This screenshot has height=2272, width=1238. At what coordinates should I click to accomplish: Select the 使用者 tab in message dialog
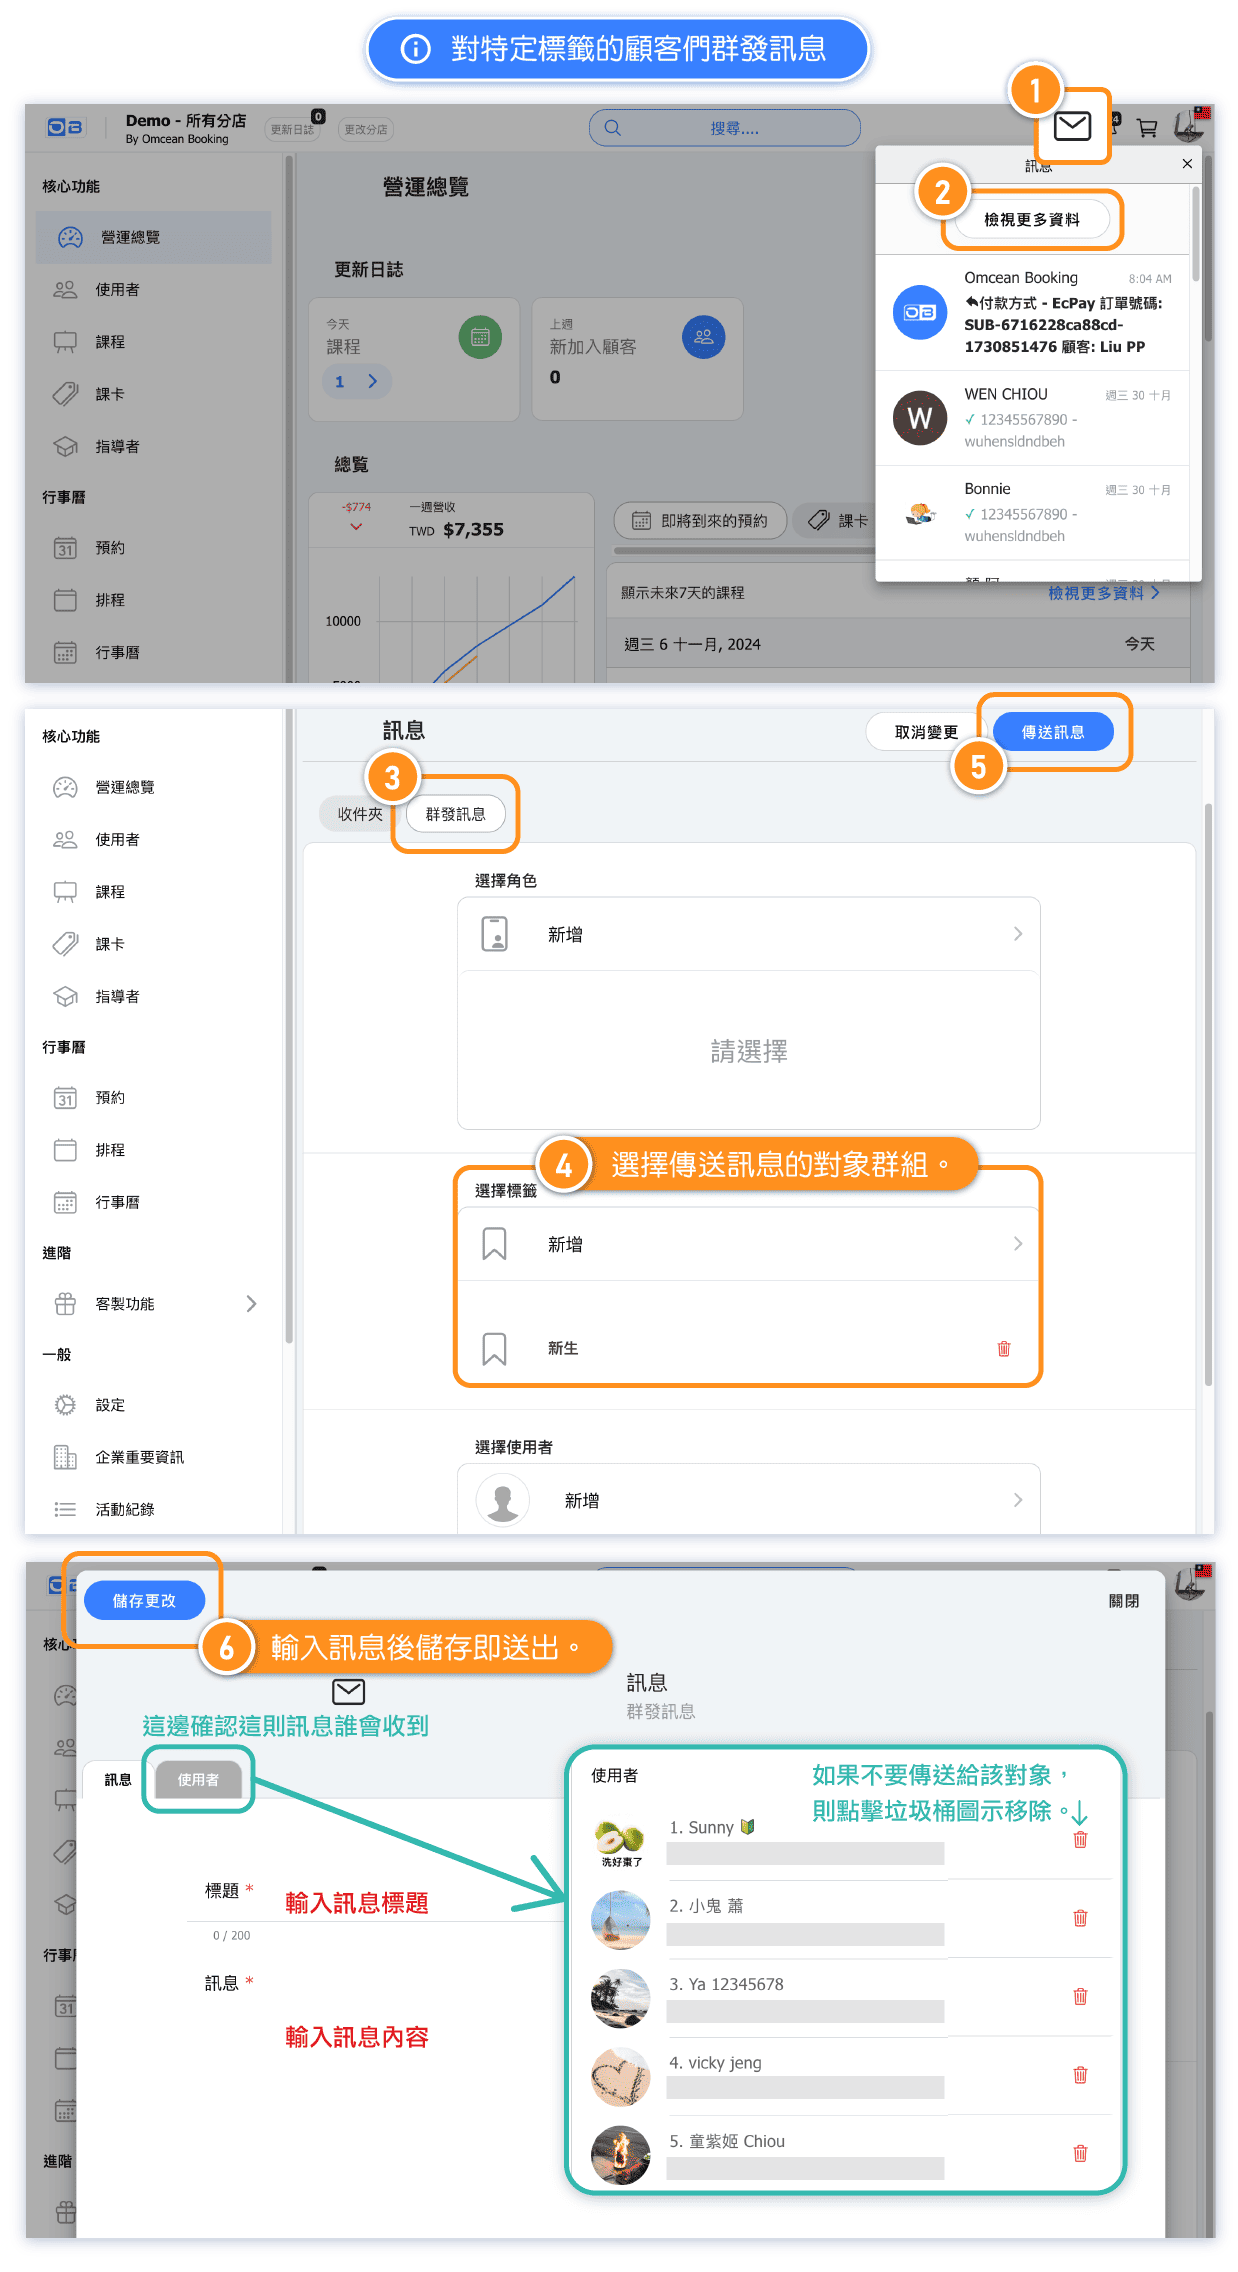point(198,1780)
